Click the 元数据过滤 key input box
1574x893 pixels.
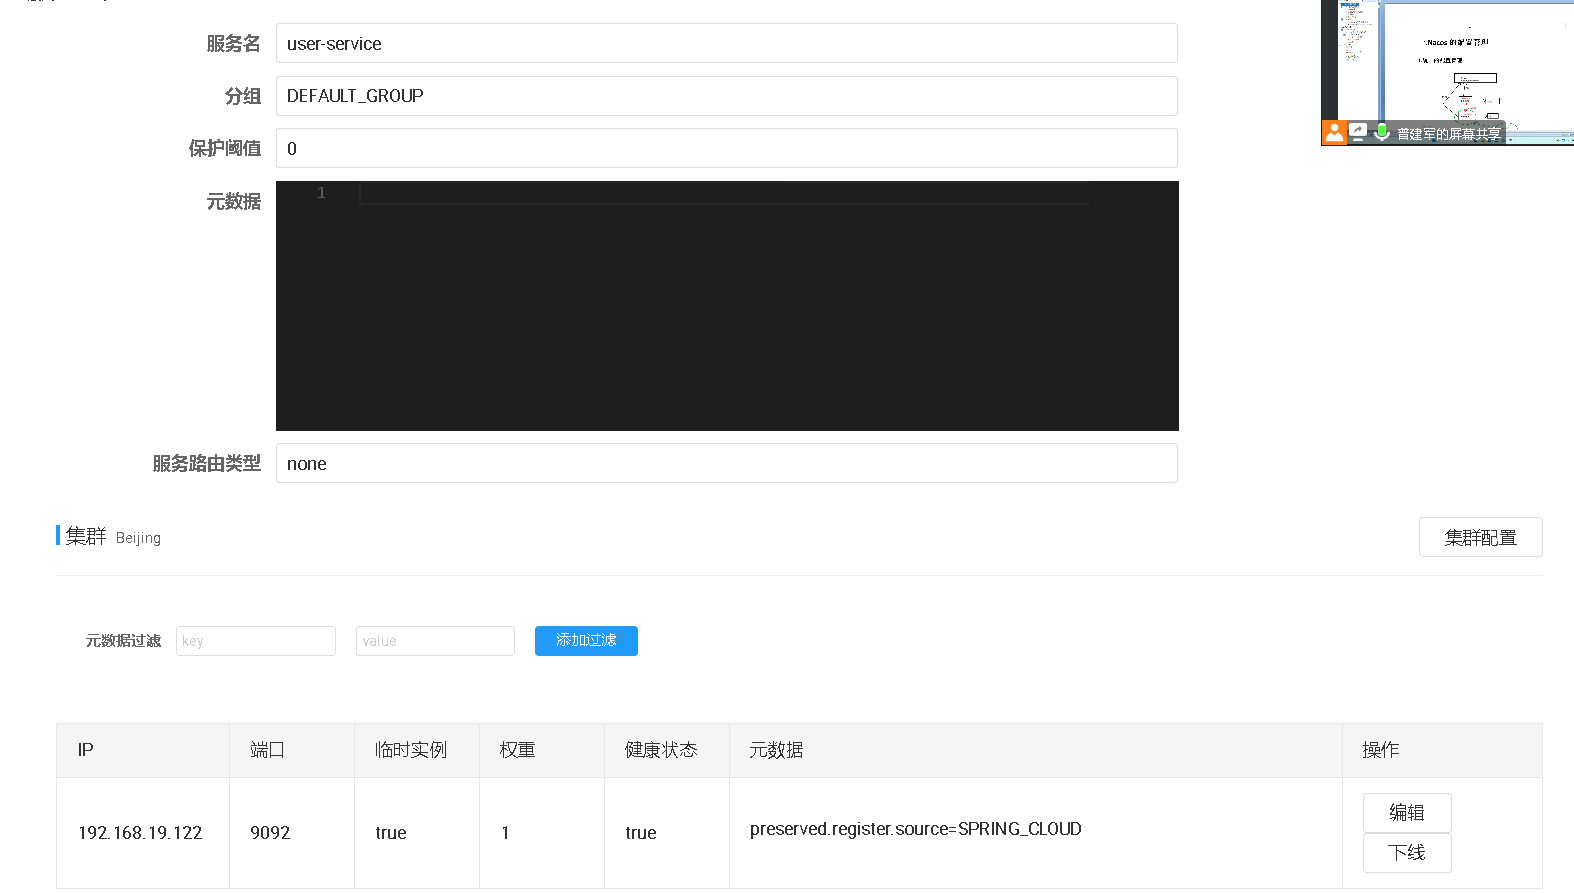click(x=256, y=641)
